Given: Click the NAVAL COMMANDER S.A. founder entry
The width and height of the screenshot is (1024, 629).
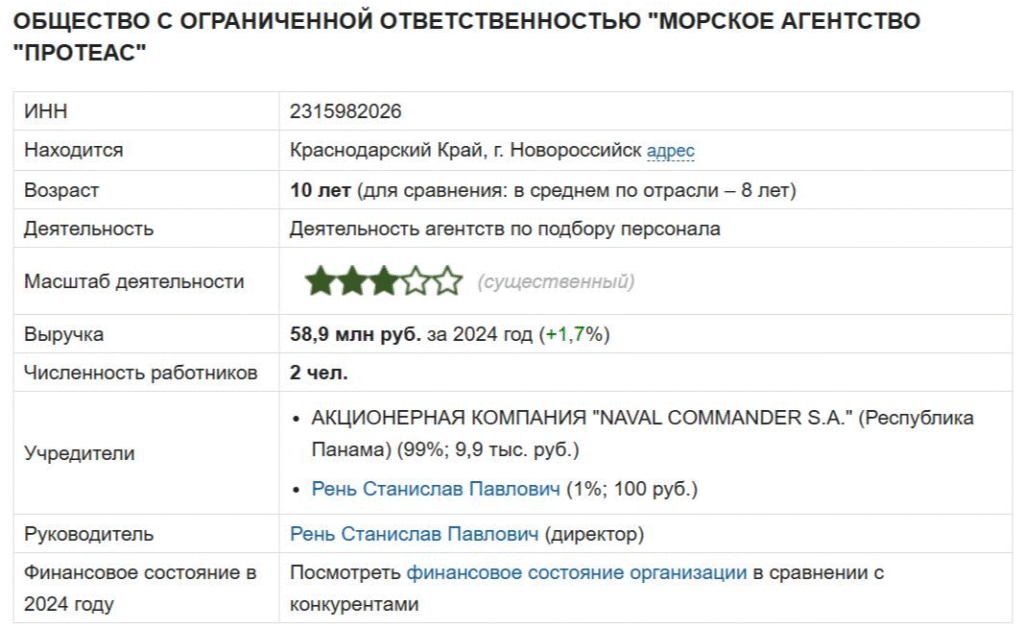Looking at the screenshot, I should pos(643,434).
